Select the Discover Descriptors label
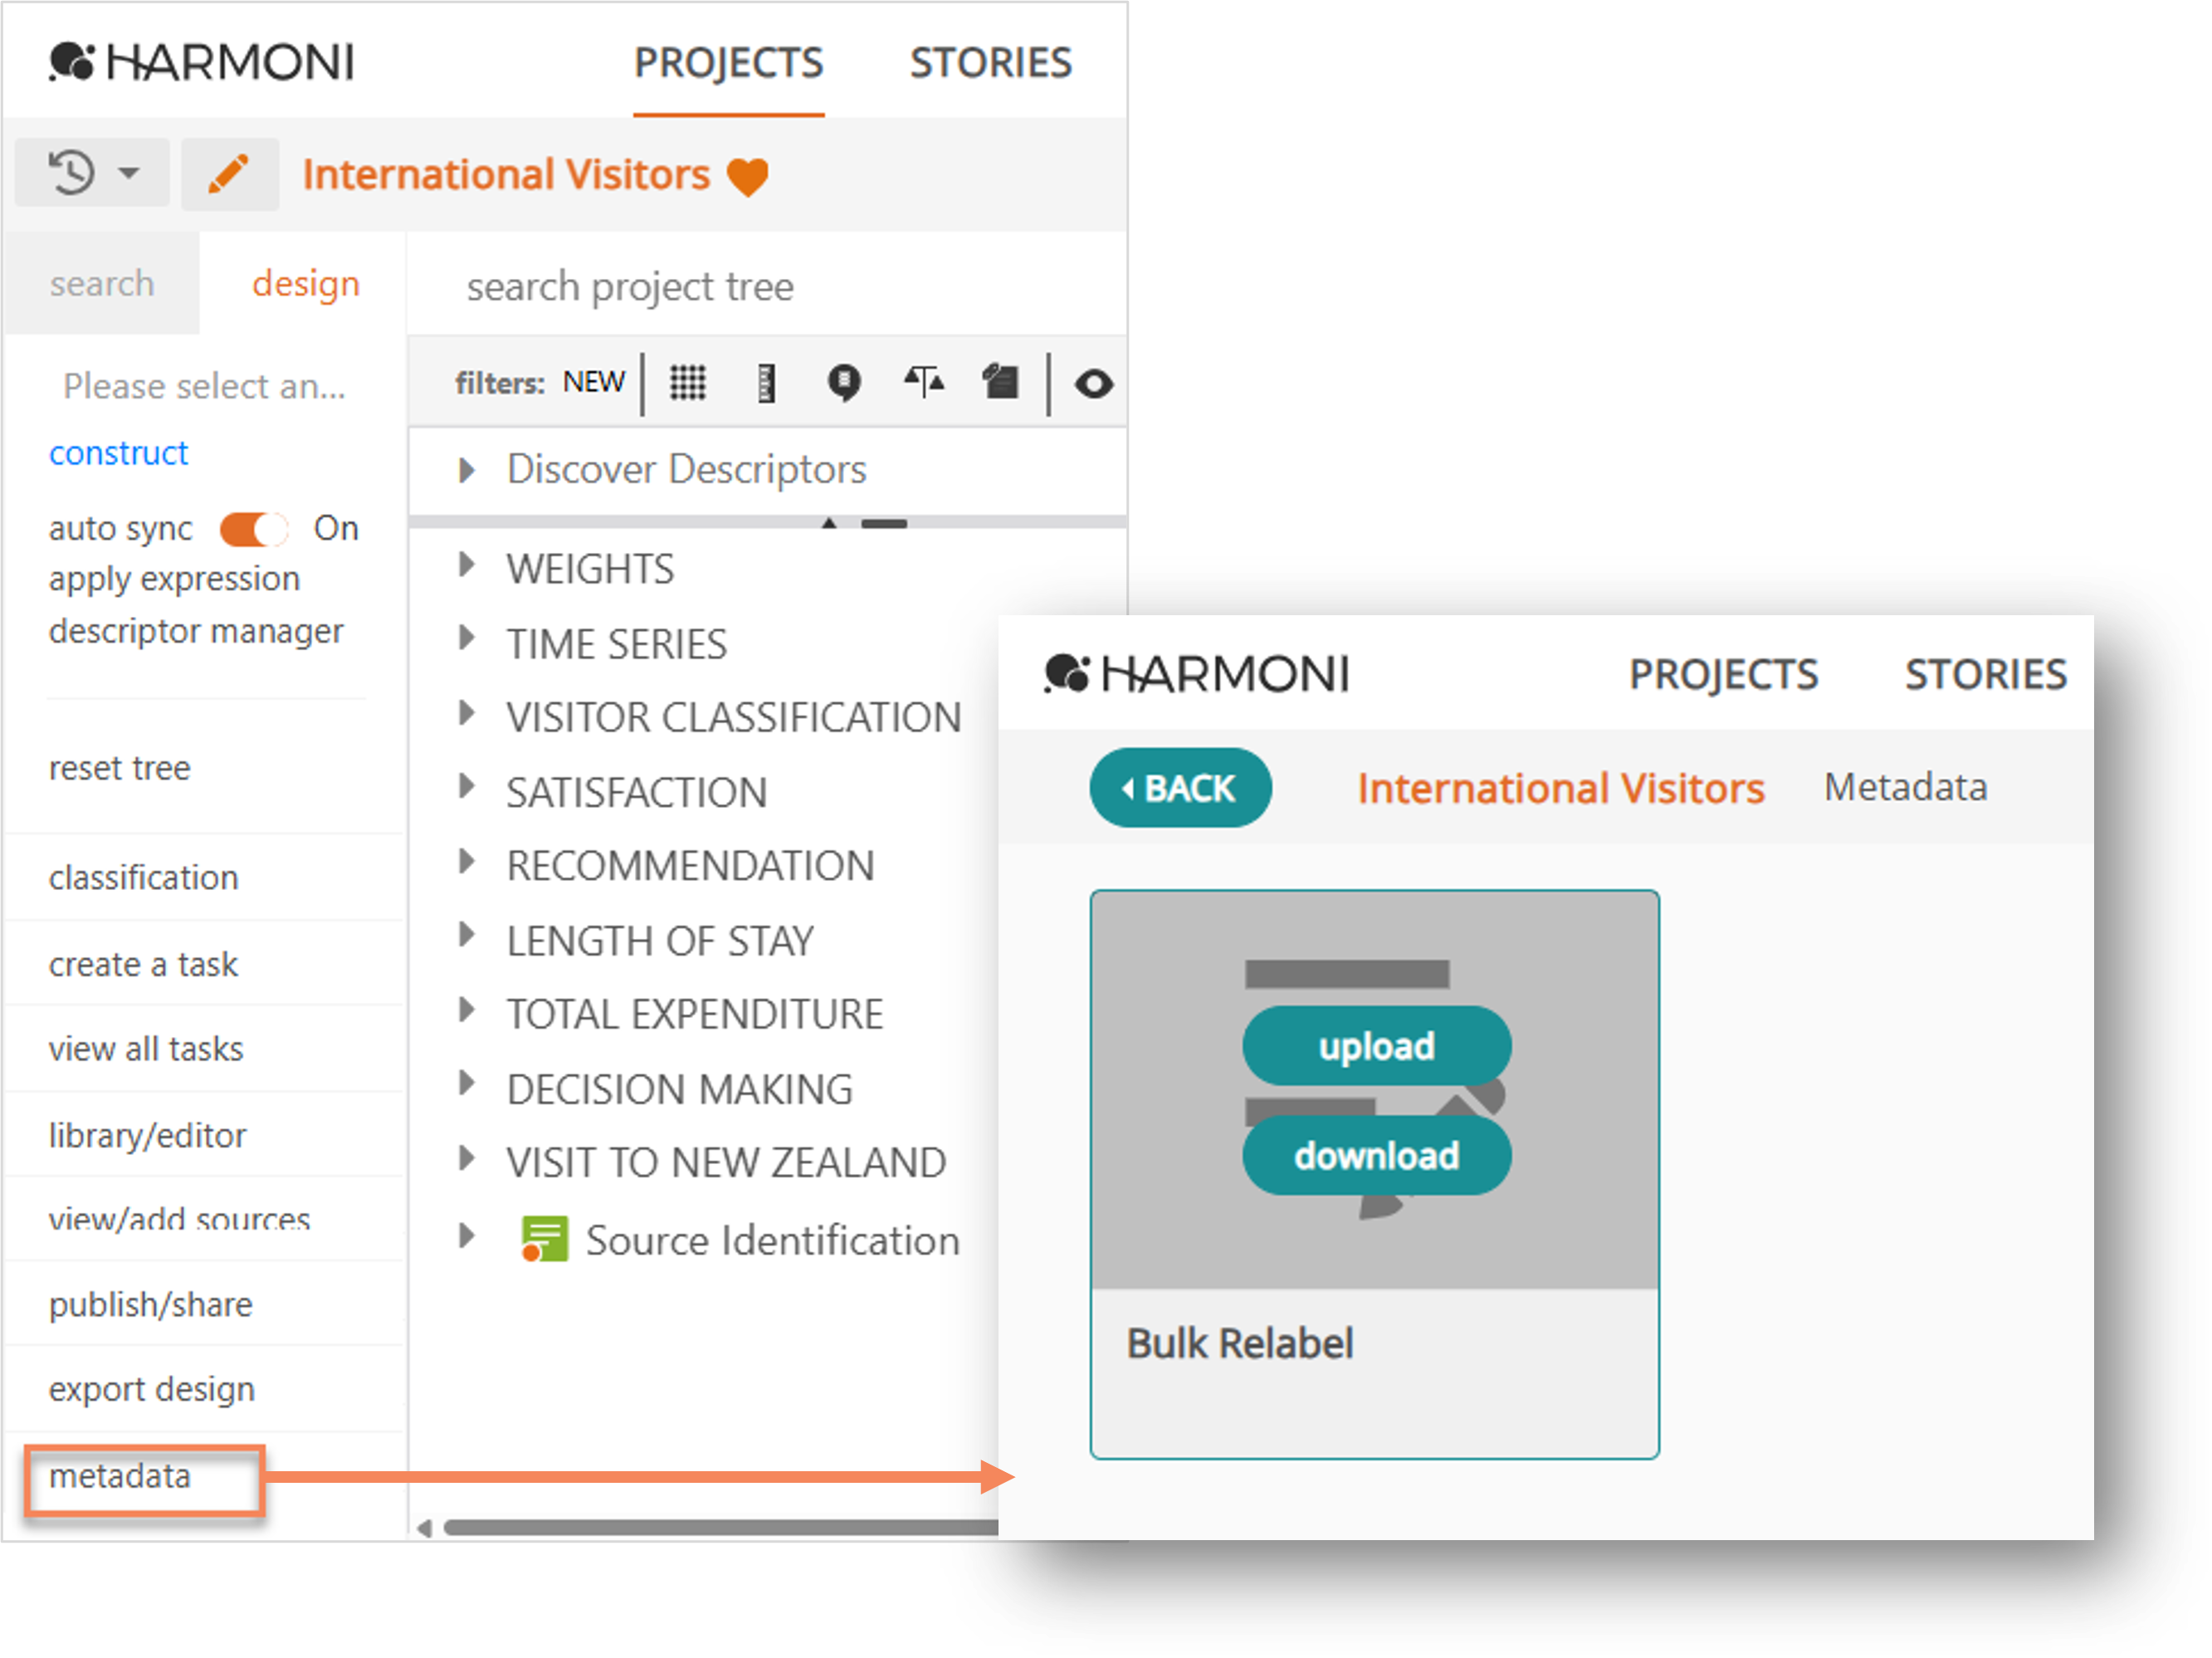Screen dimensions: 2212x1658 coord(686,469)
